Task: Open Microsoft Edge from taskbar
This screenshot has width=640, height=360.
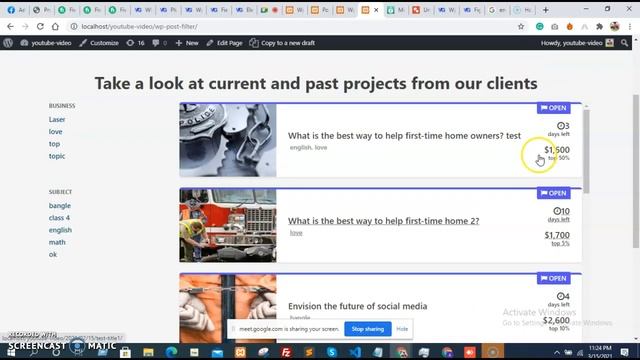Action: click(x=171, y=352)
